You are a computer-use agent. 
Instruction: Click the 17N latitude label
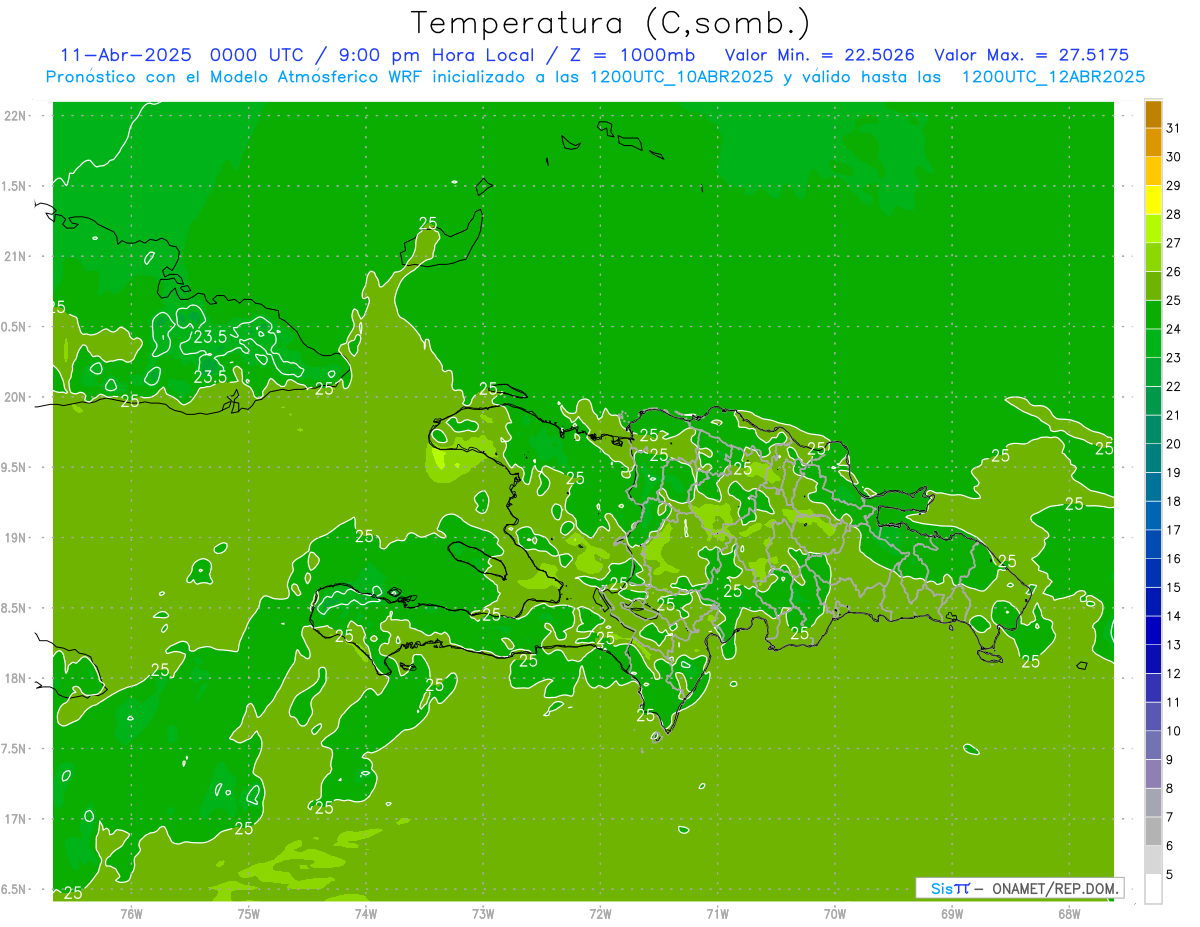click(x=17, y=819)
